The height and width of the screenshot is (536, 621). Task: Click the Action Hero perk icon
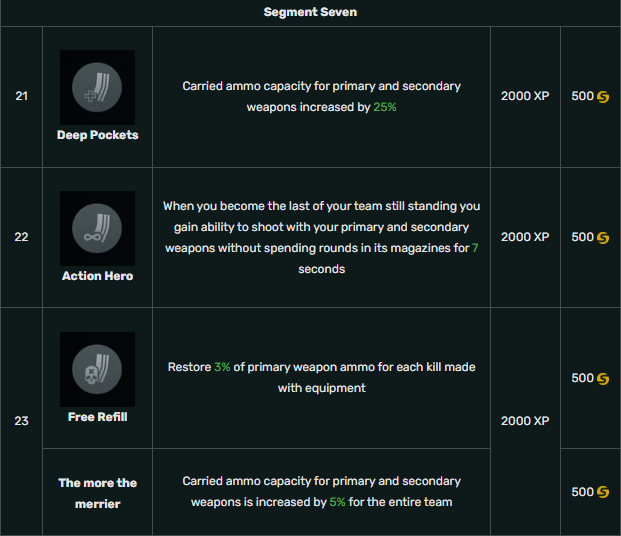(97, 228)
